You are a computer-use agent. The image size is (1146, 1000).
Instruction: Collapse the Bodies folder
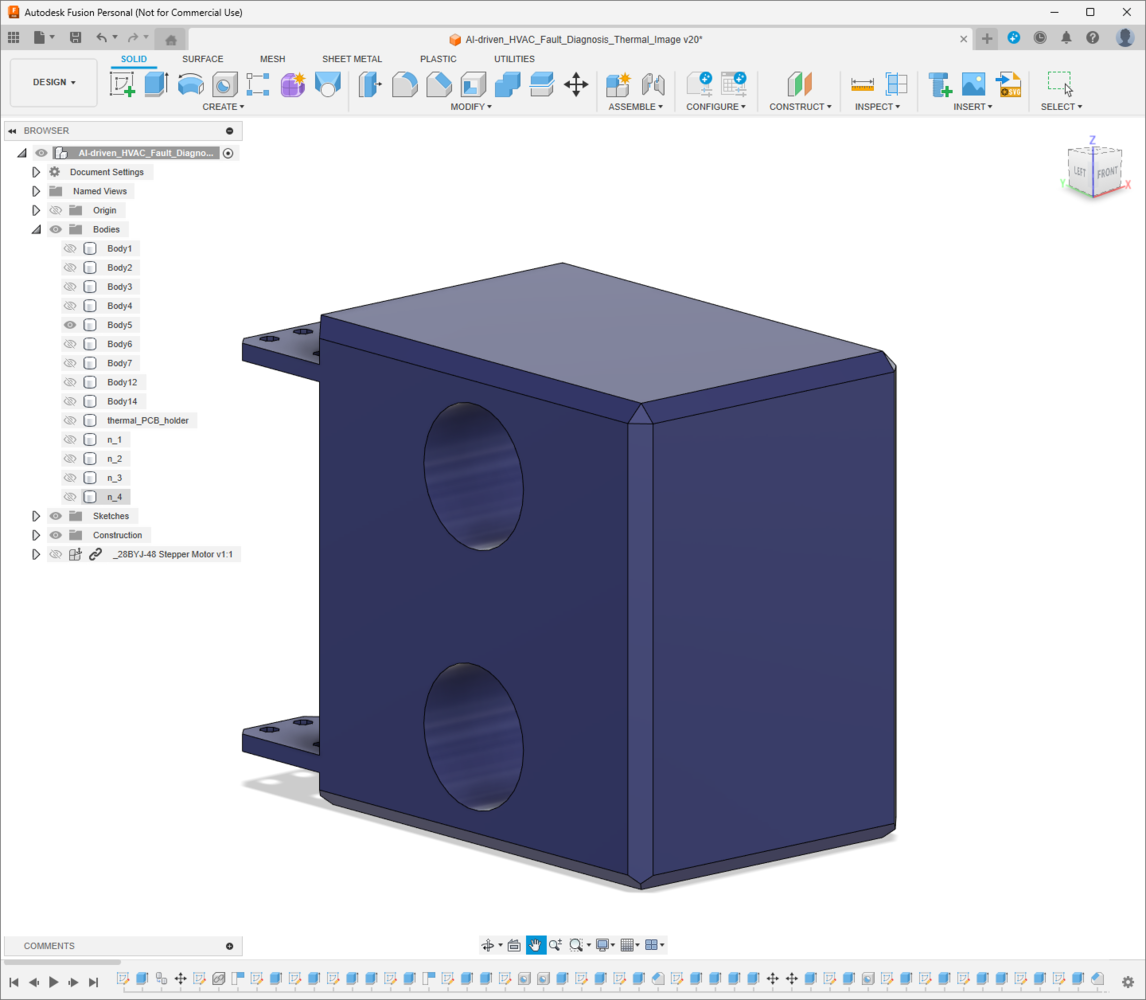click(36, 229)
